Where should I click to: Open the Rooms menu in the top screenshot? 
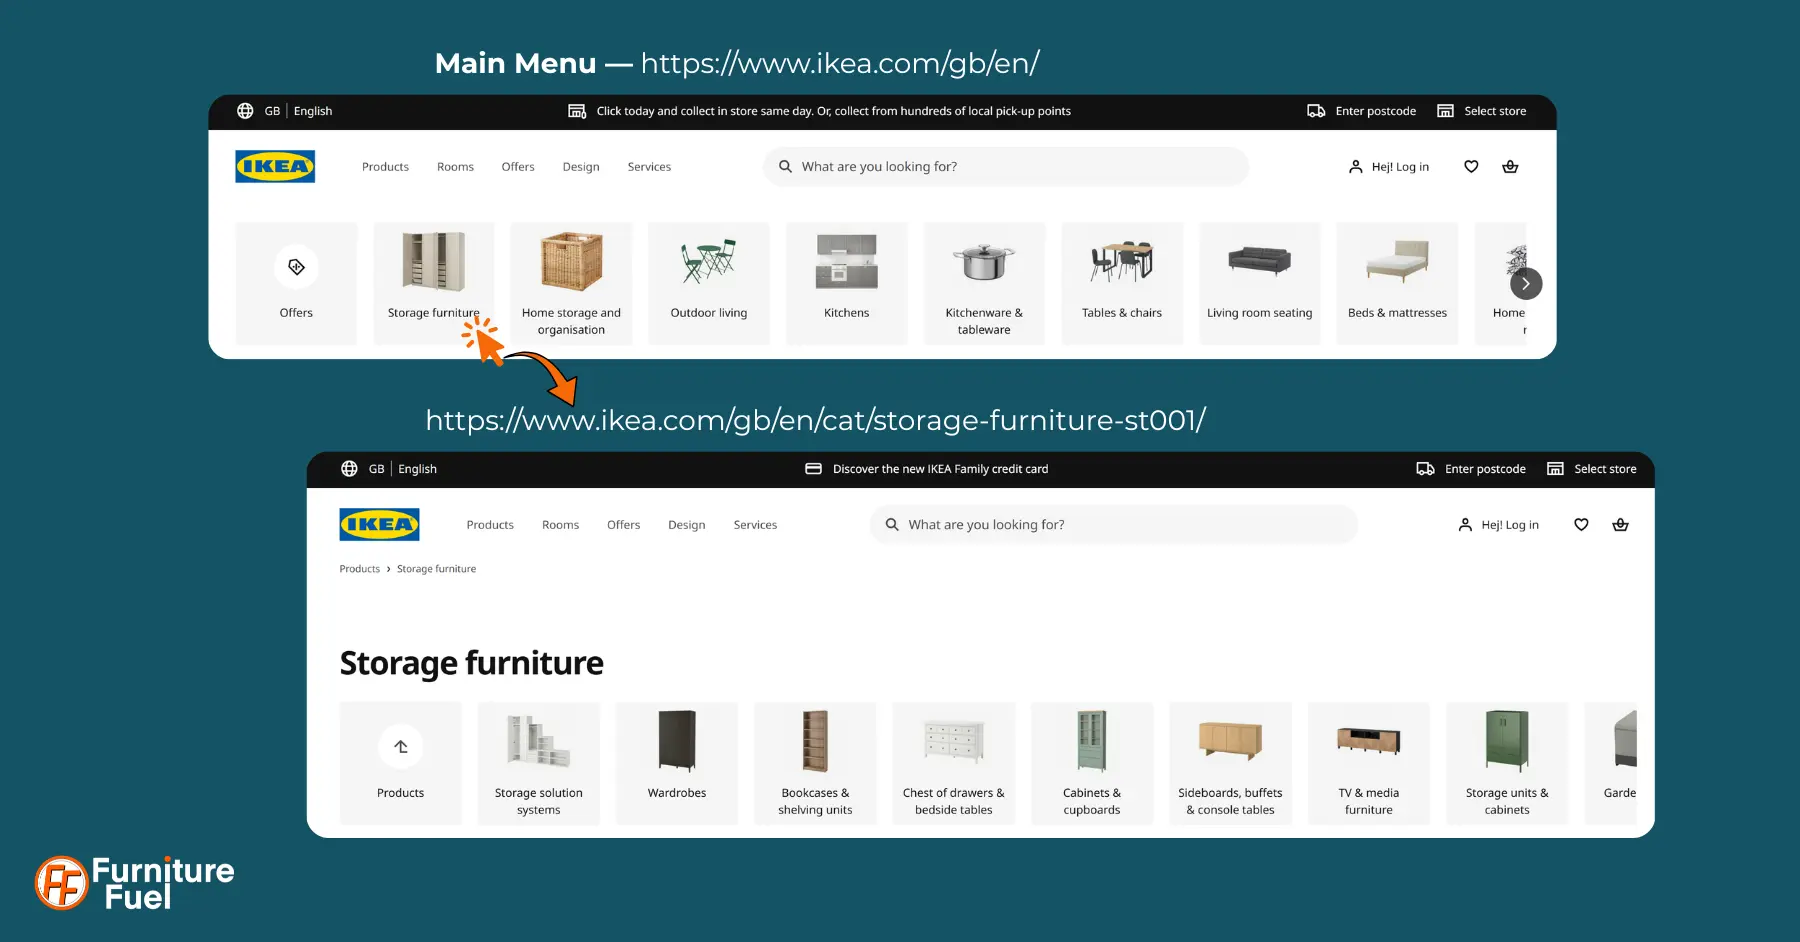455,167
